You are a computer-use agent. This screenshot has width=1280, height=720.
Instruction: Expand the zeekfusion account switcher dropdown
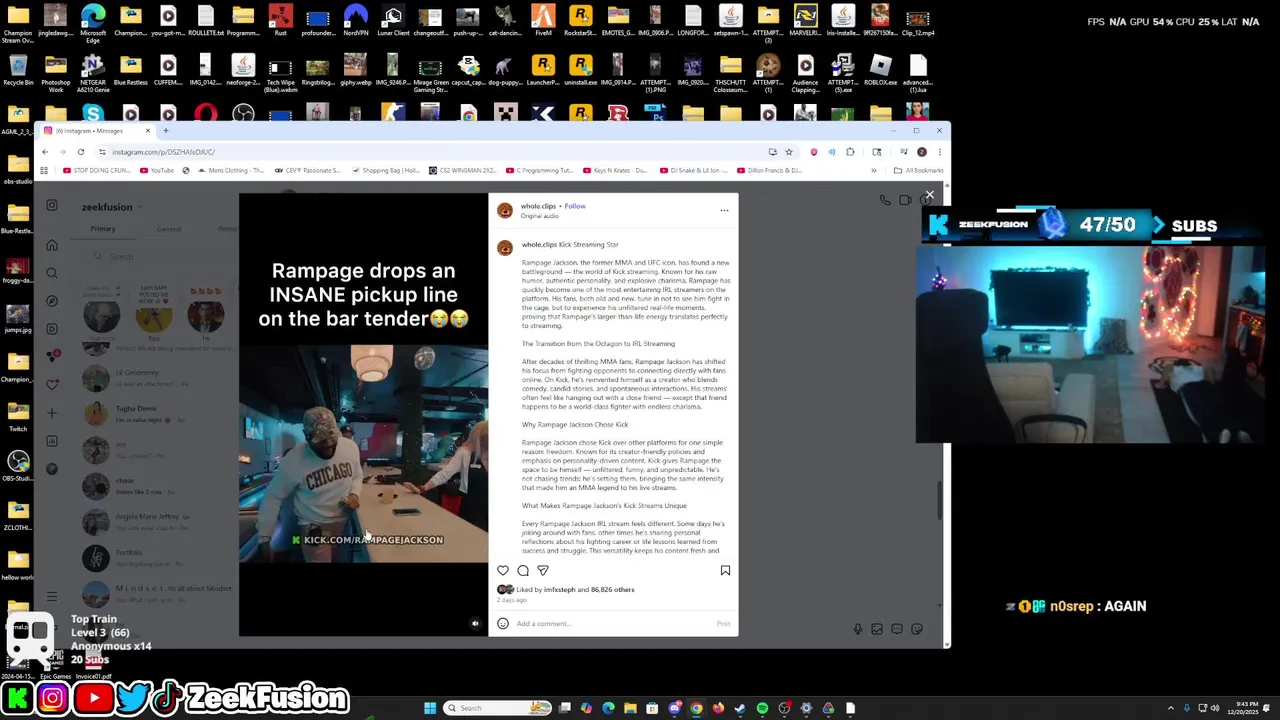click(x=110, y=207)
